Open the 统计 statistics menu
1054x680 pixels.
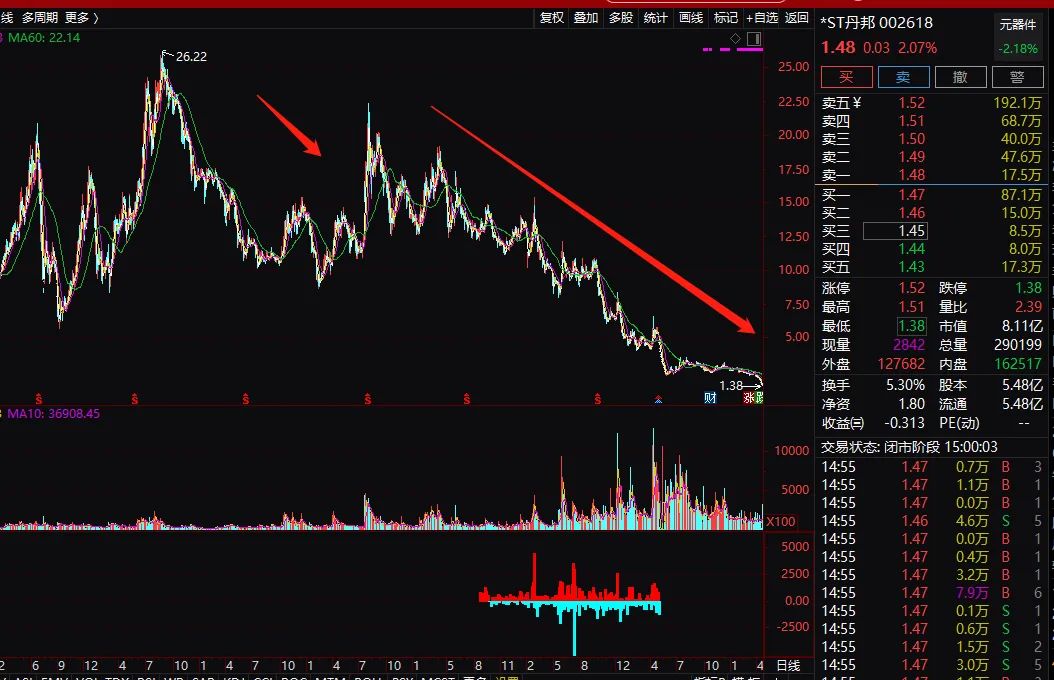click(655, 17)
